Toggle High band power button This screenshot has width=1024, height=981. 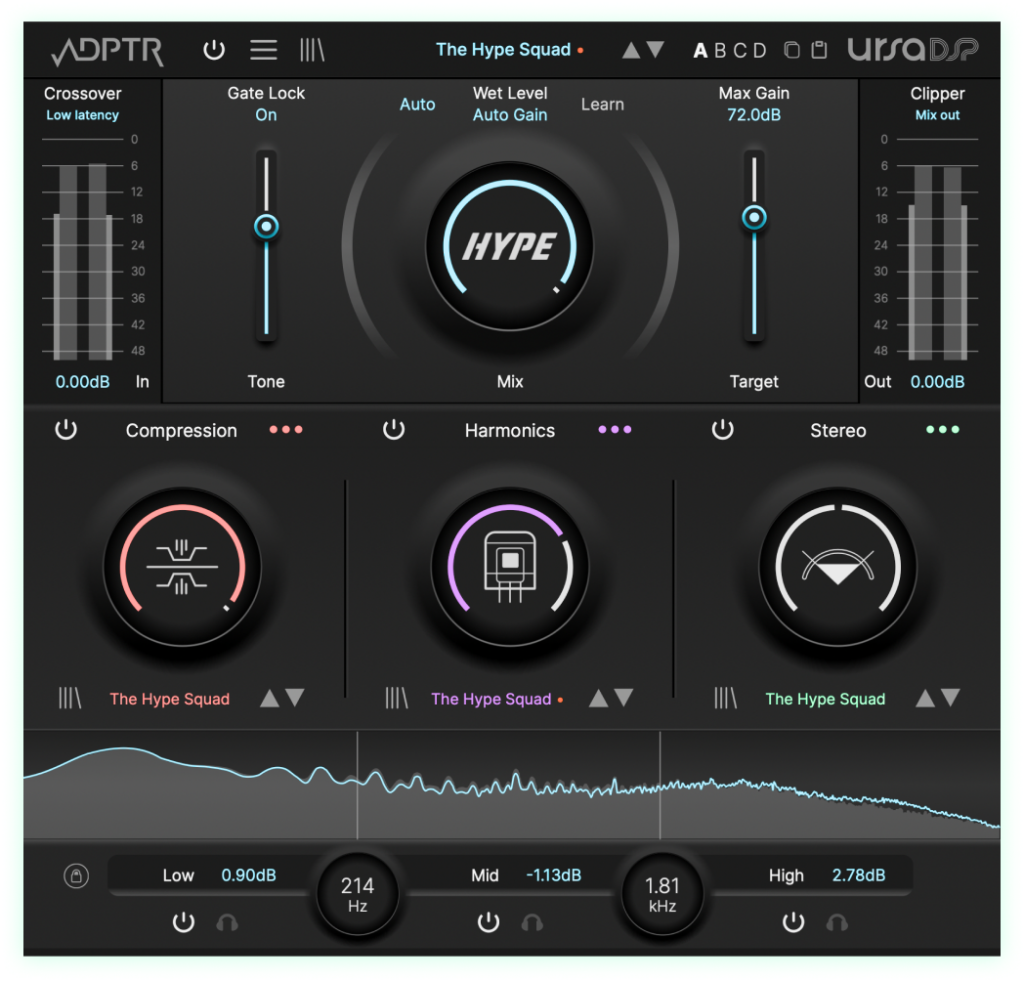click(793, 922)
